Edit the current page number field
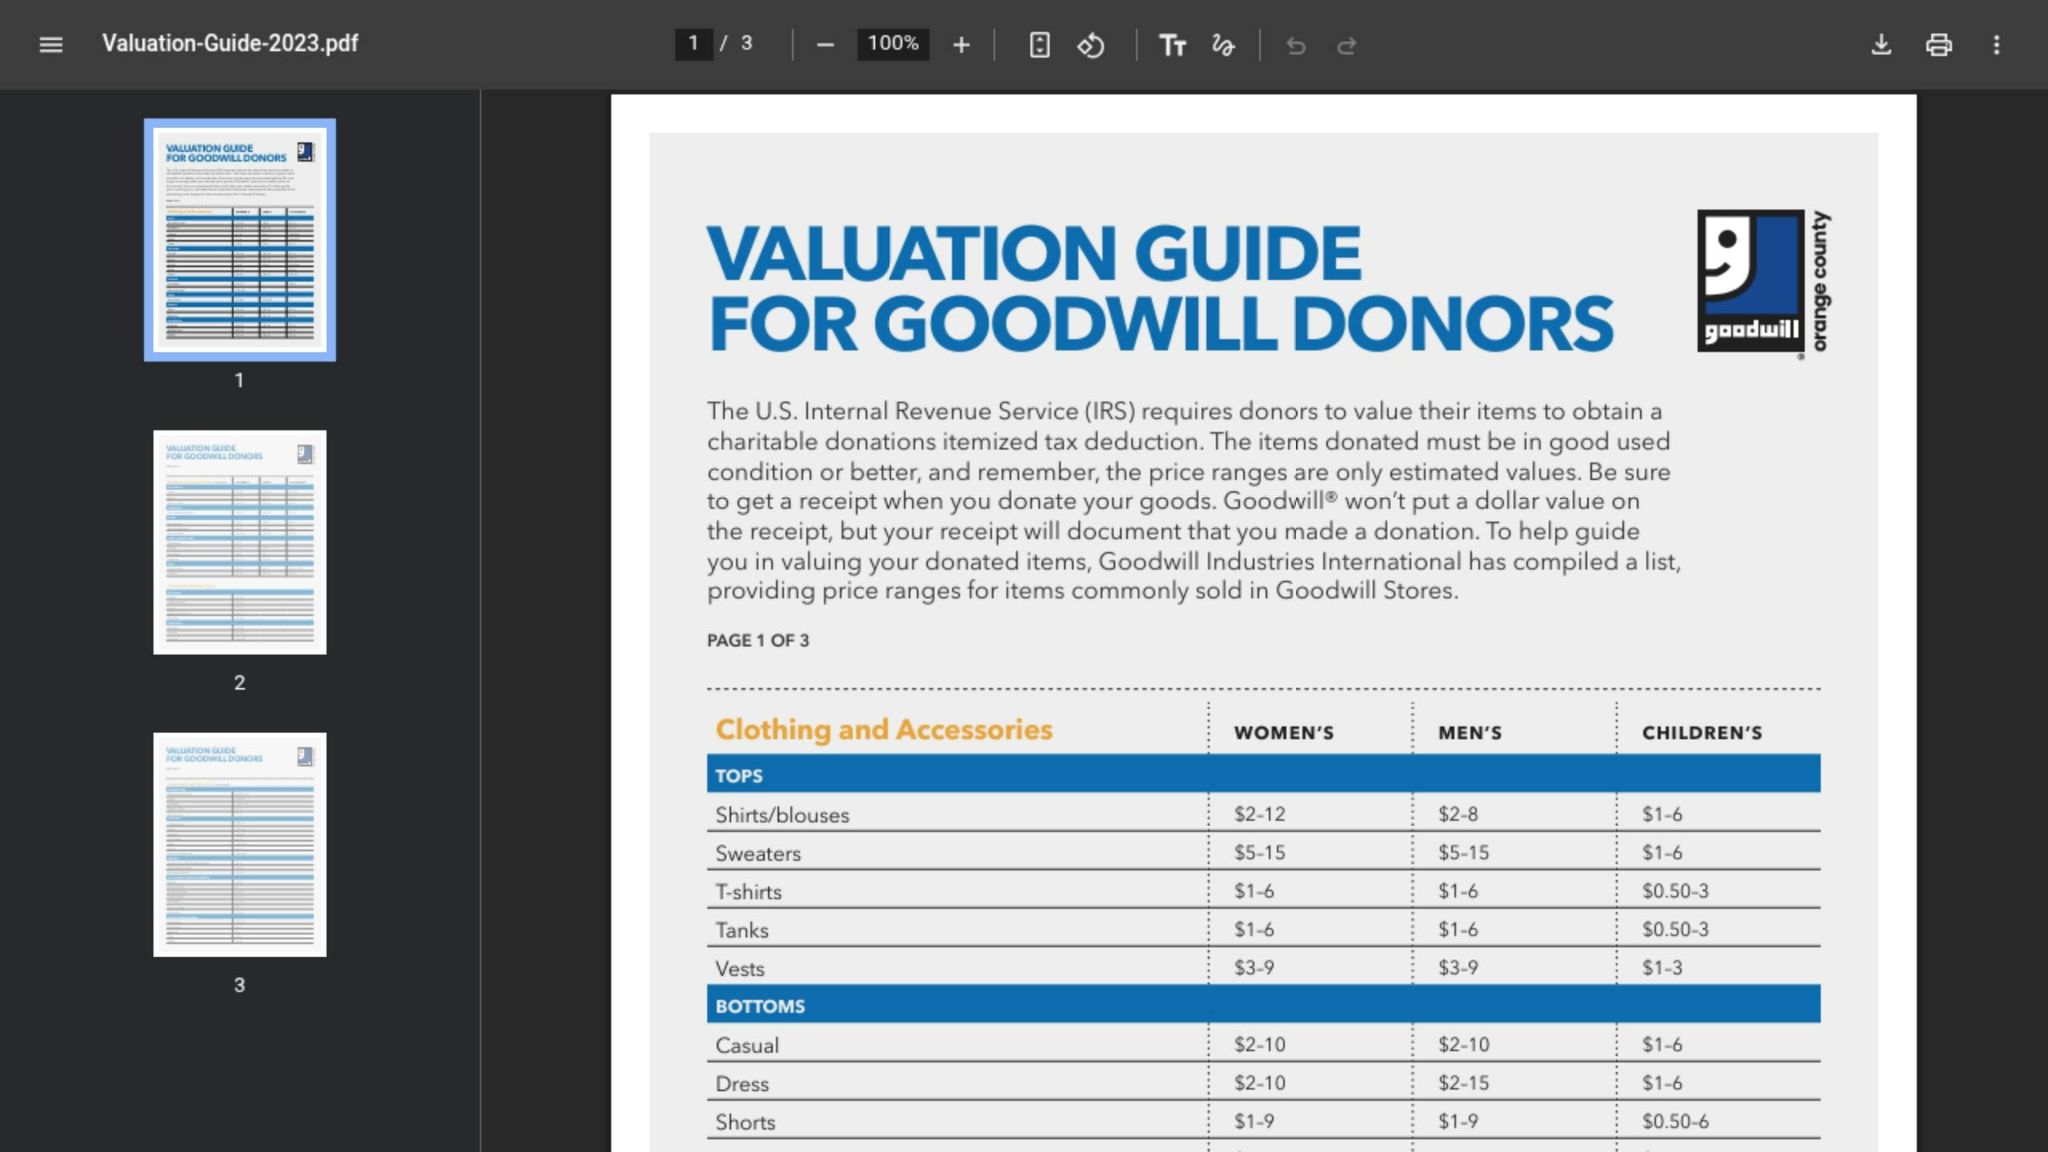The image size is (2048, 1152). click(x=693, y=44)
